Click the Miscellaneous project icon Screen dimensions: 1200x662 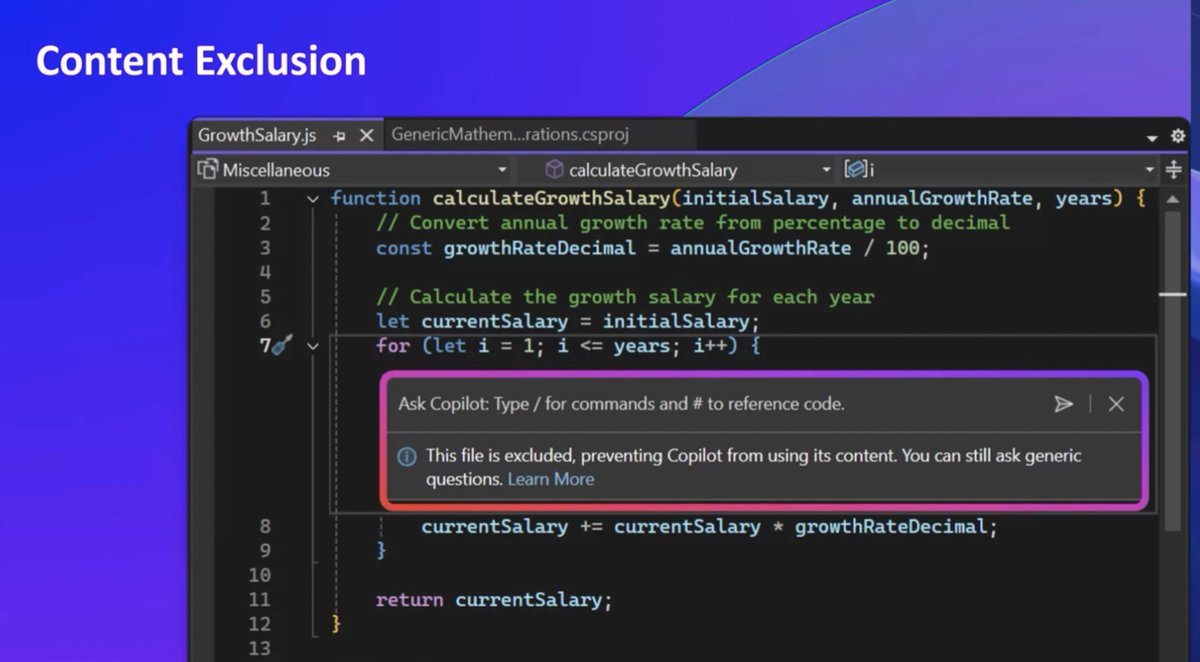click(208, 170)
